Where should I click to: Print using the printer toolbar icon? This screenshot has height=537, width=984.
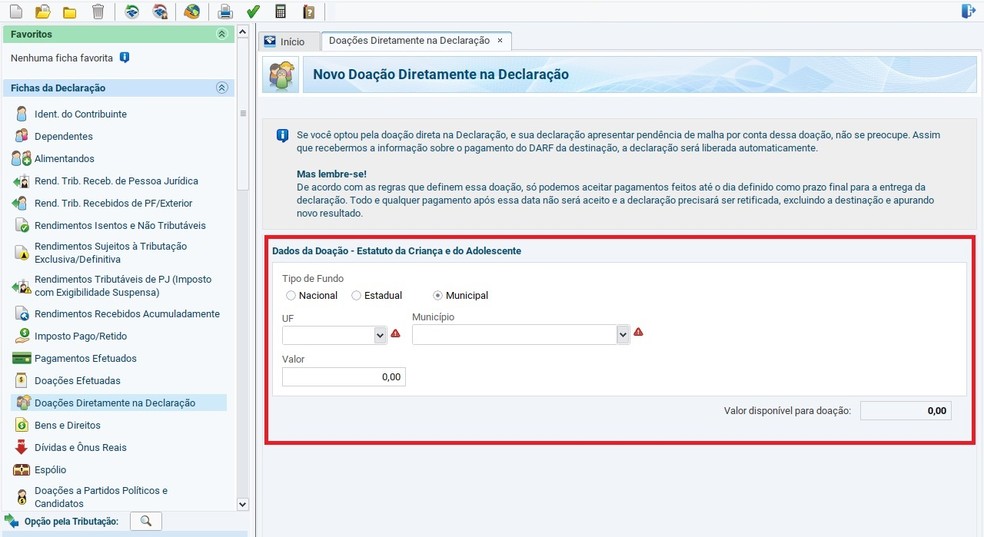pos(225,11)
